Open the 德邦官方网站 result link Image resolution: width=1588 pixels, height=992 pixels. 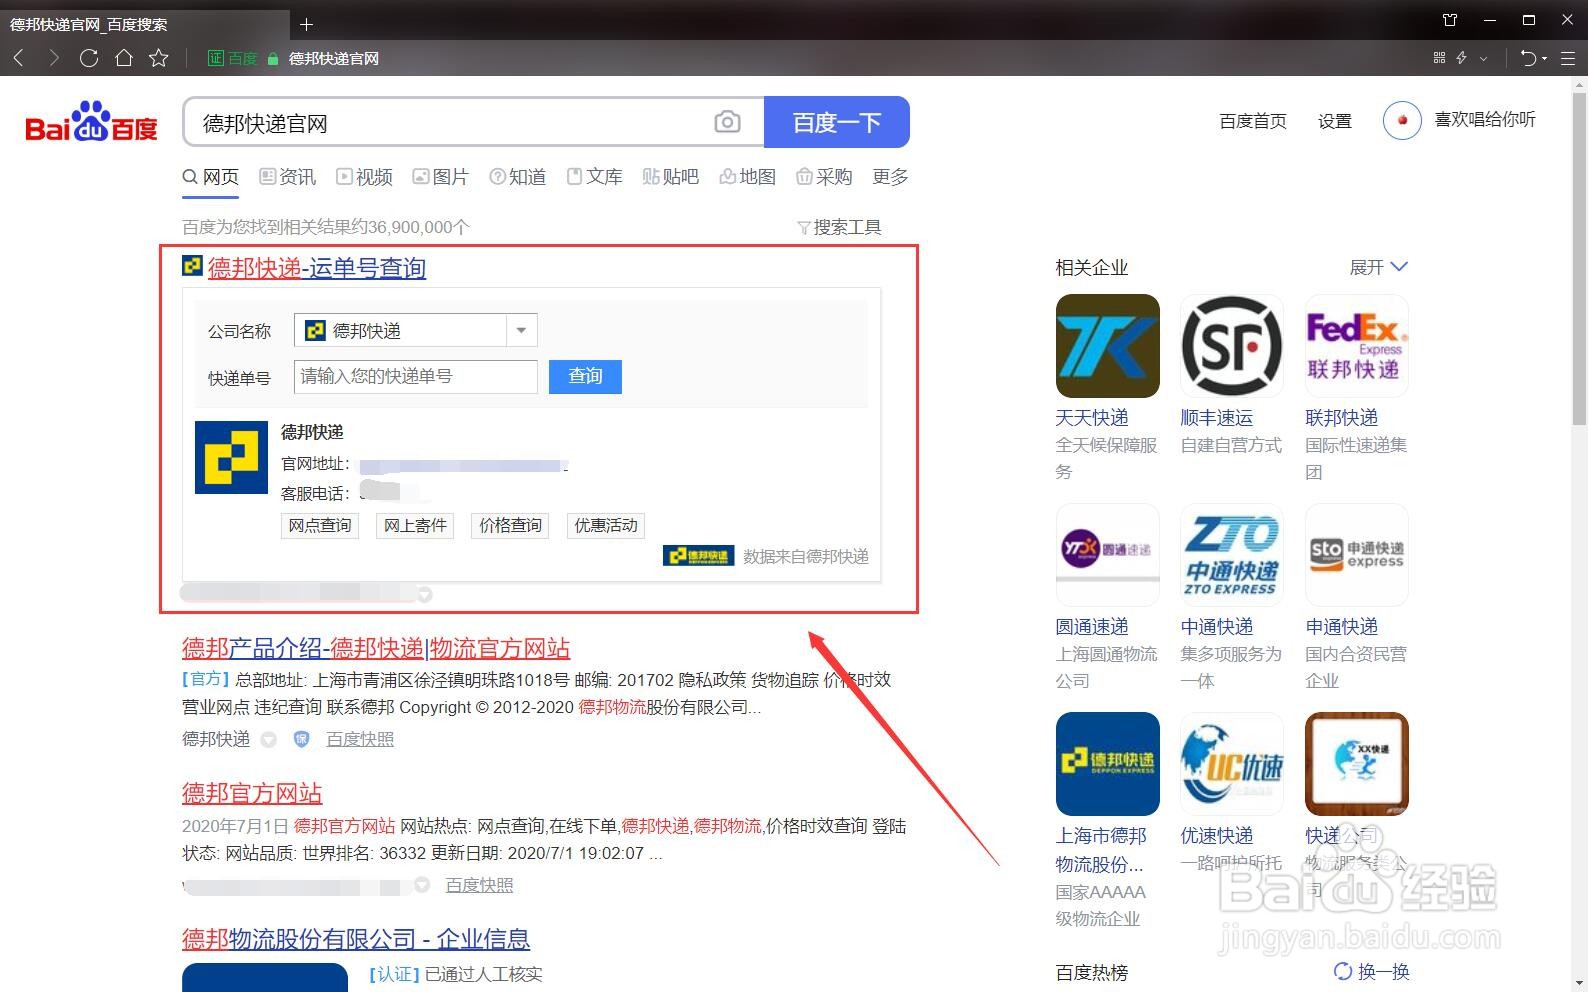252,793
